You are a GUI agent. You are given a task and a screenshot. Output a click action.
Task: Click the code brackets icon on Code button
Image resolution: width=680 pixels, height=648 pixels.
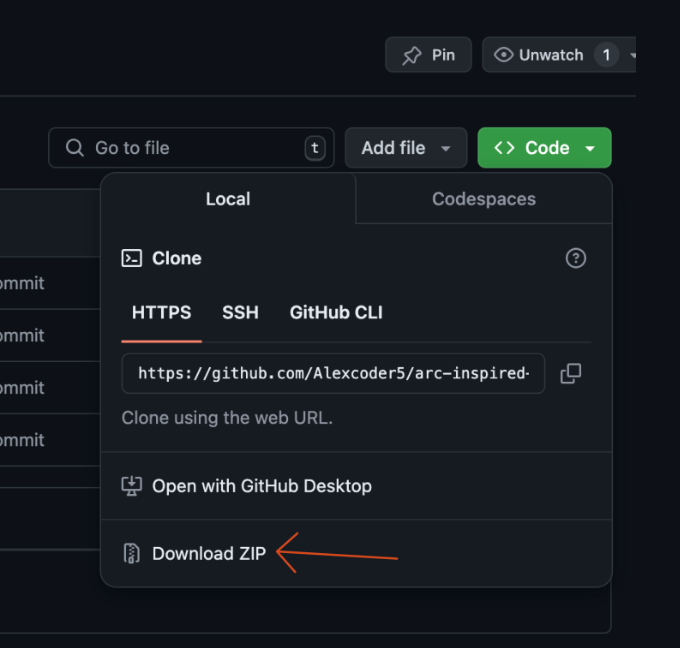[504, 147]
